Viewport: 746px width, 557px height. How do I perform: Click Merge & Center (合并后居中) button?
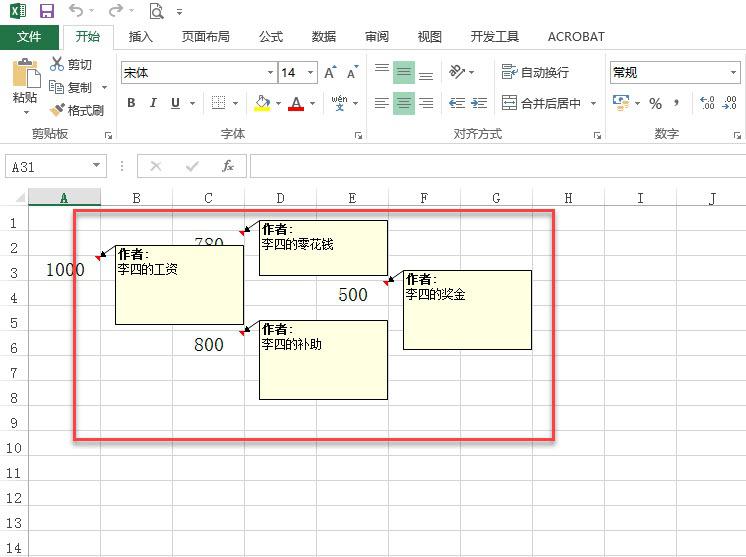[x=542, y=103]
